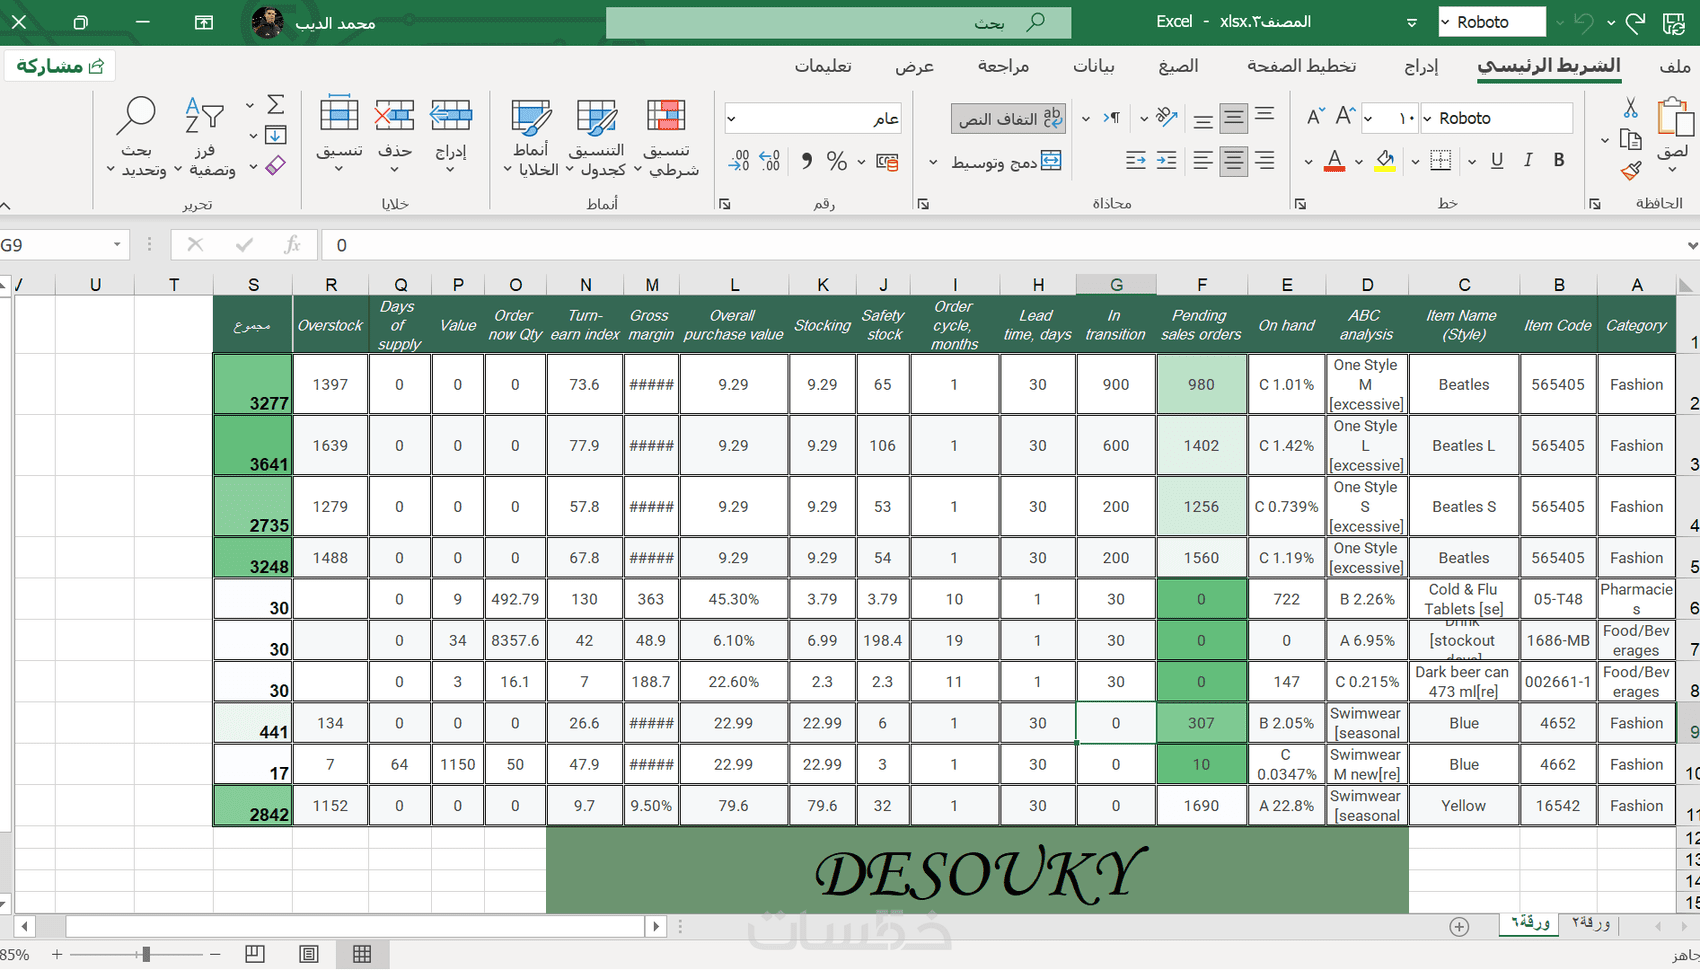This screenshot has height=970, width=1700.
Task: Click the Decrease Decimal icon
Action: [740, 161]
